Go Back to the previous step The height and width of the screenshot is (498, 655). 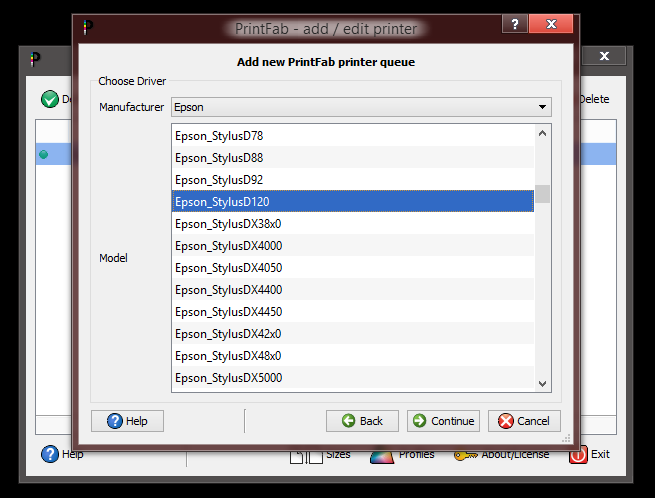[x=362, y=421]
